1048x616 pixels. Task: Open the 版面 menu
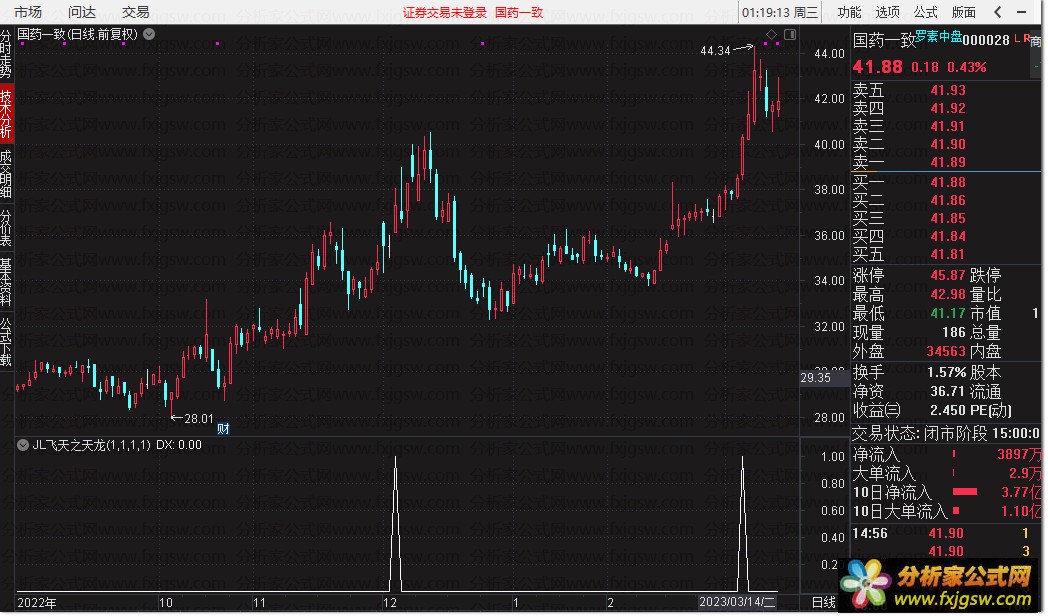[963, 12]
